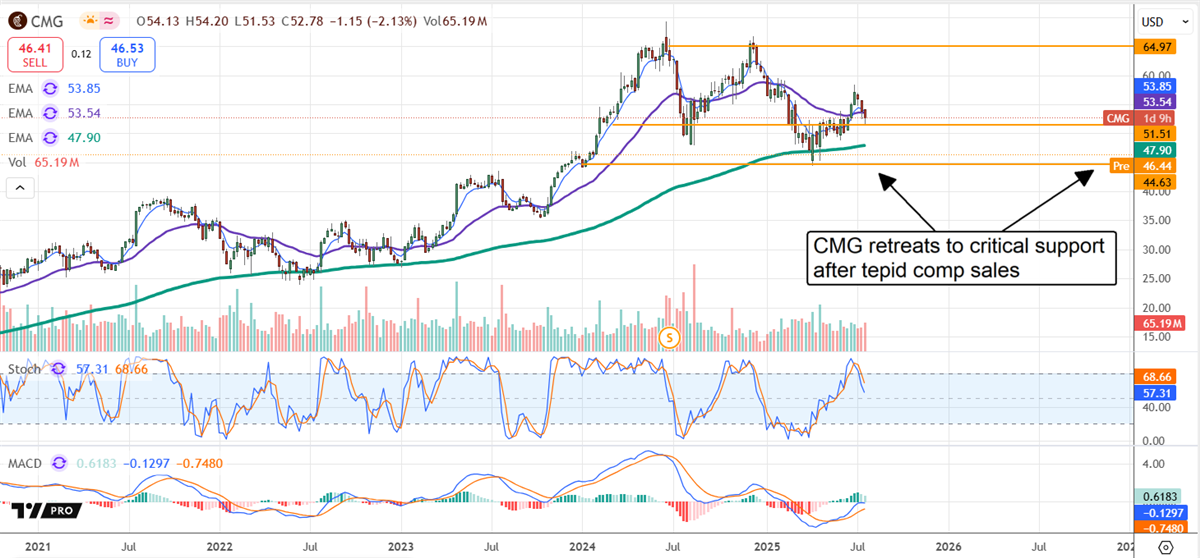Select the EMA 47.90 legend label

pos(22,137)
